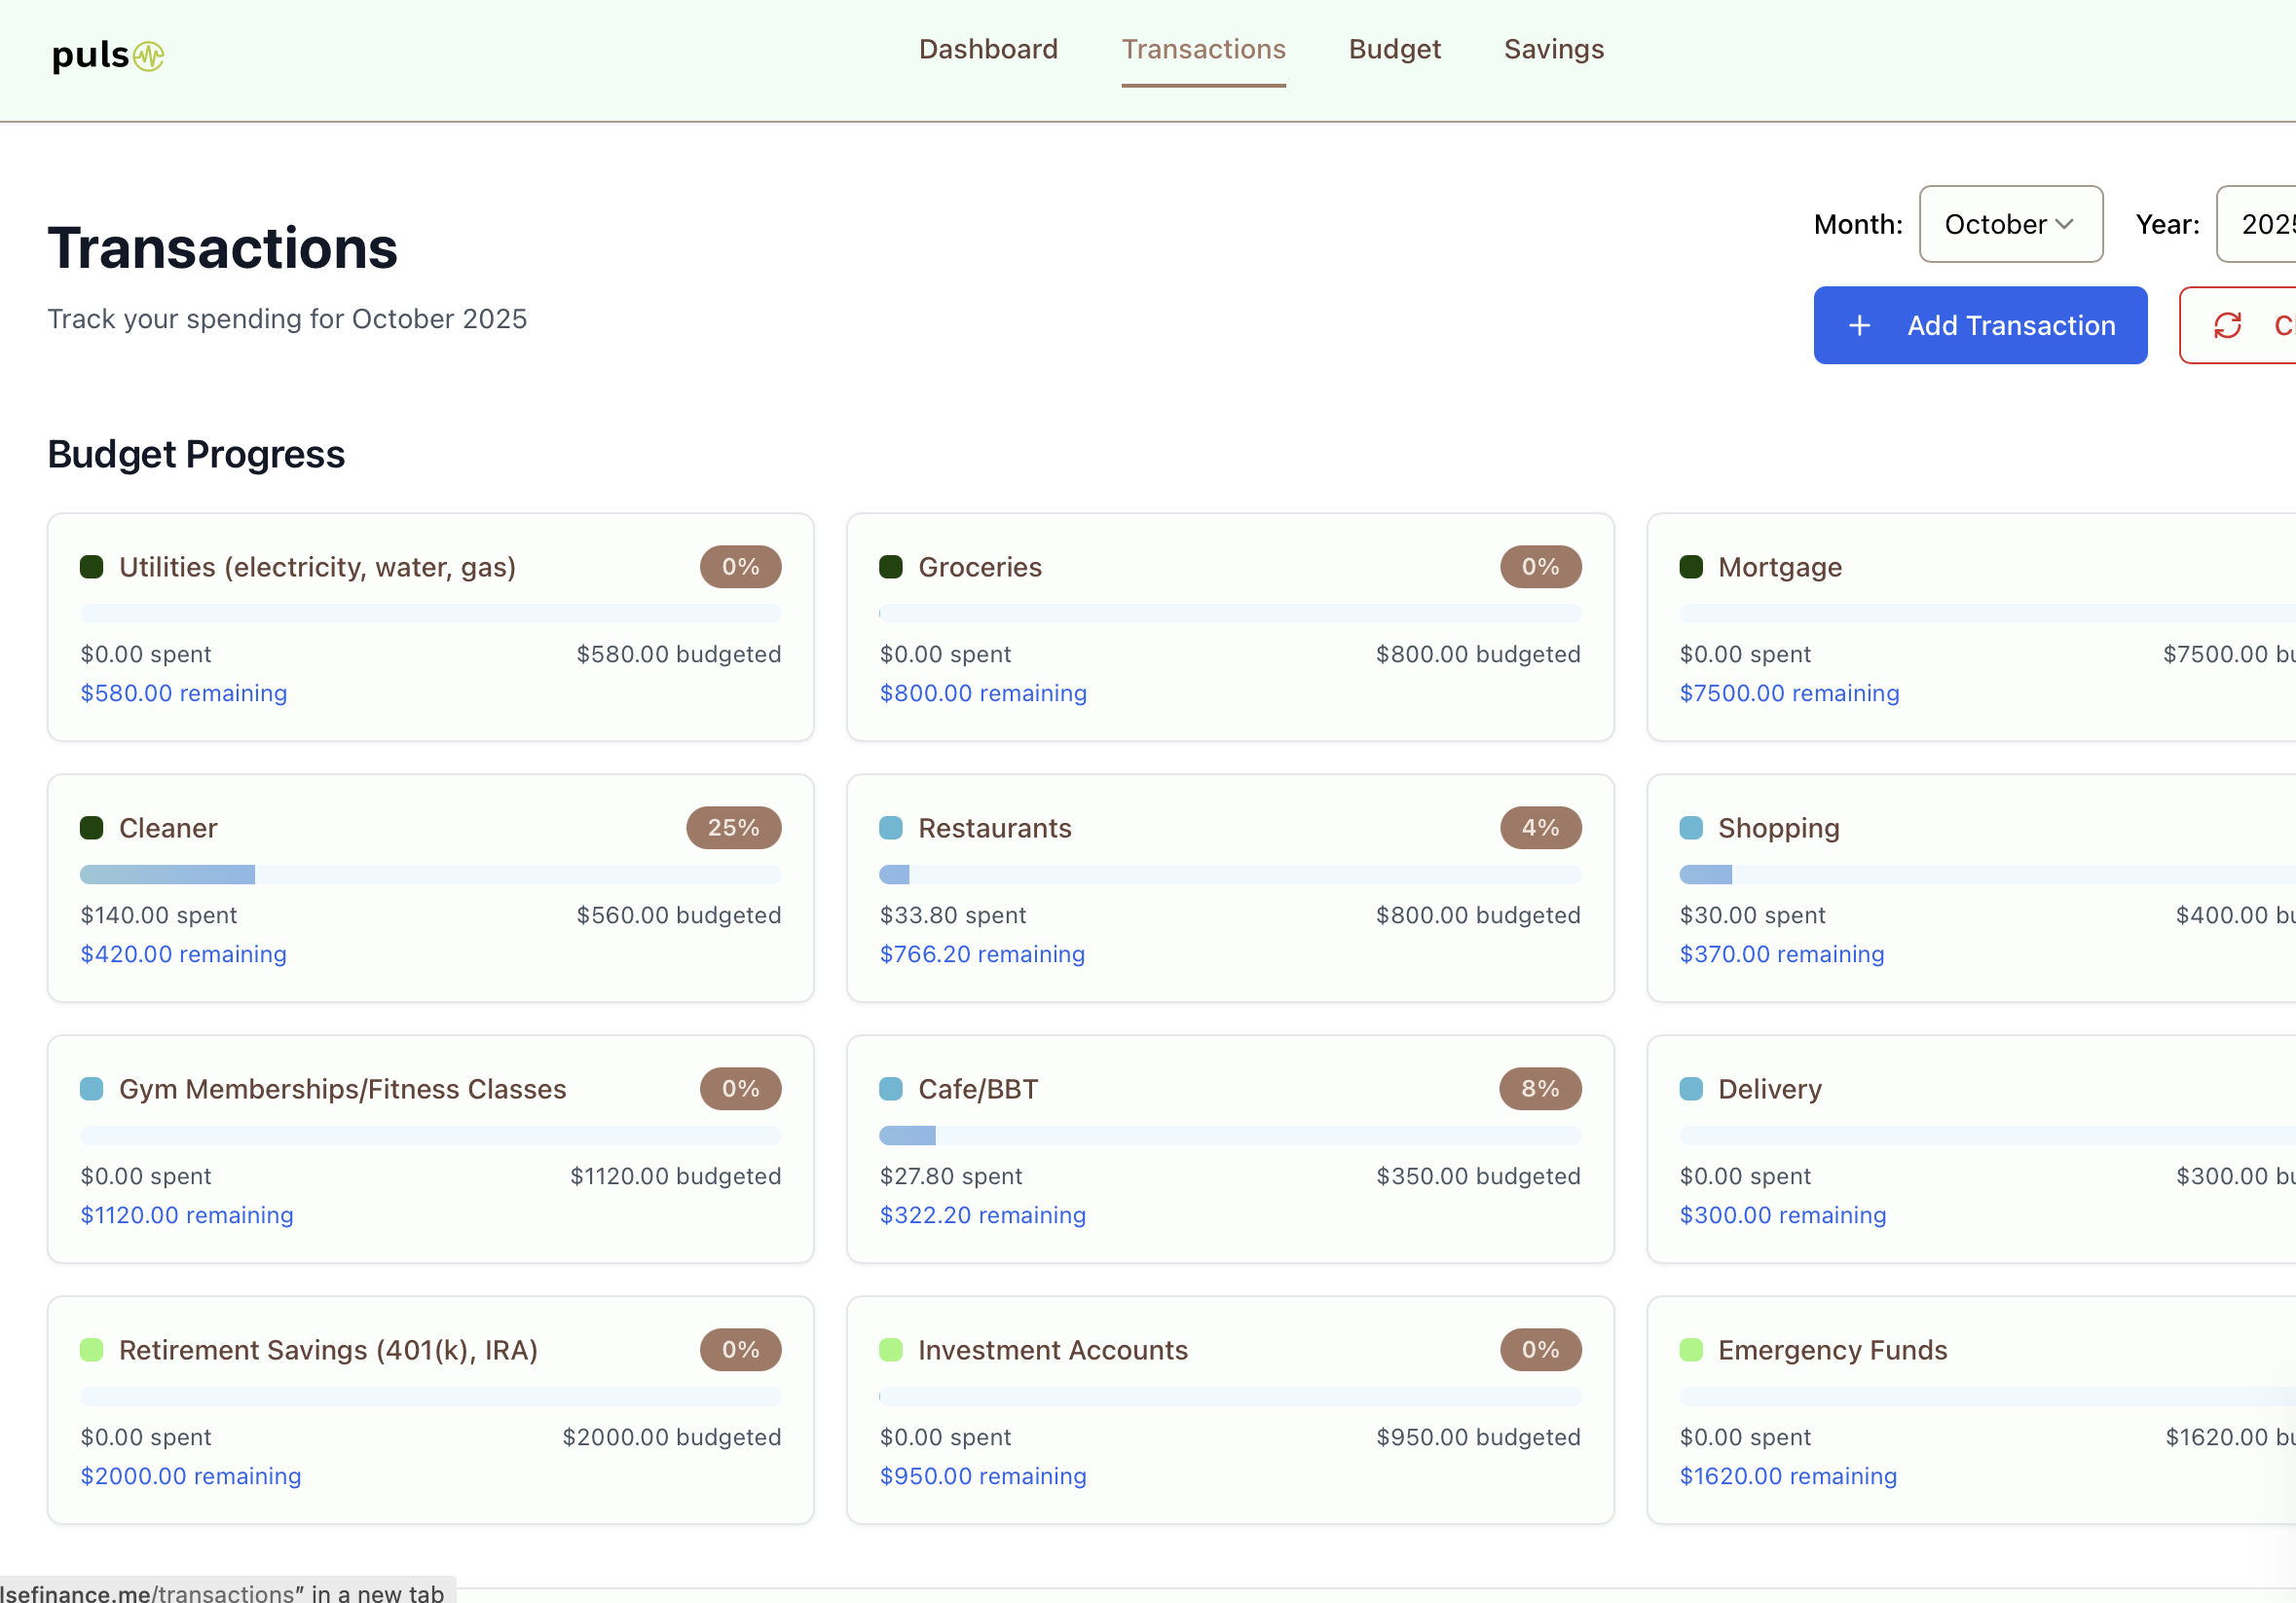Select the Groceries budget card
Screen dimensions: 2296x1603
[x=1229, y=627]
